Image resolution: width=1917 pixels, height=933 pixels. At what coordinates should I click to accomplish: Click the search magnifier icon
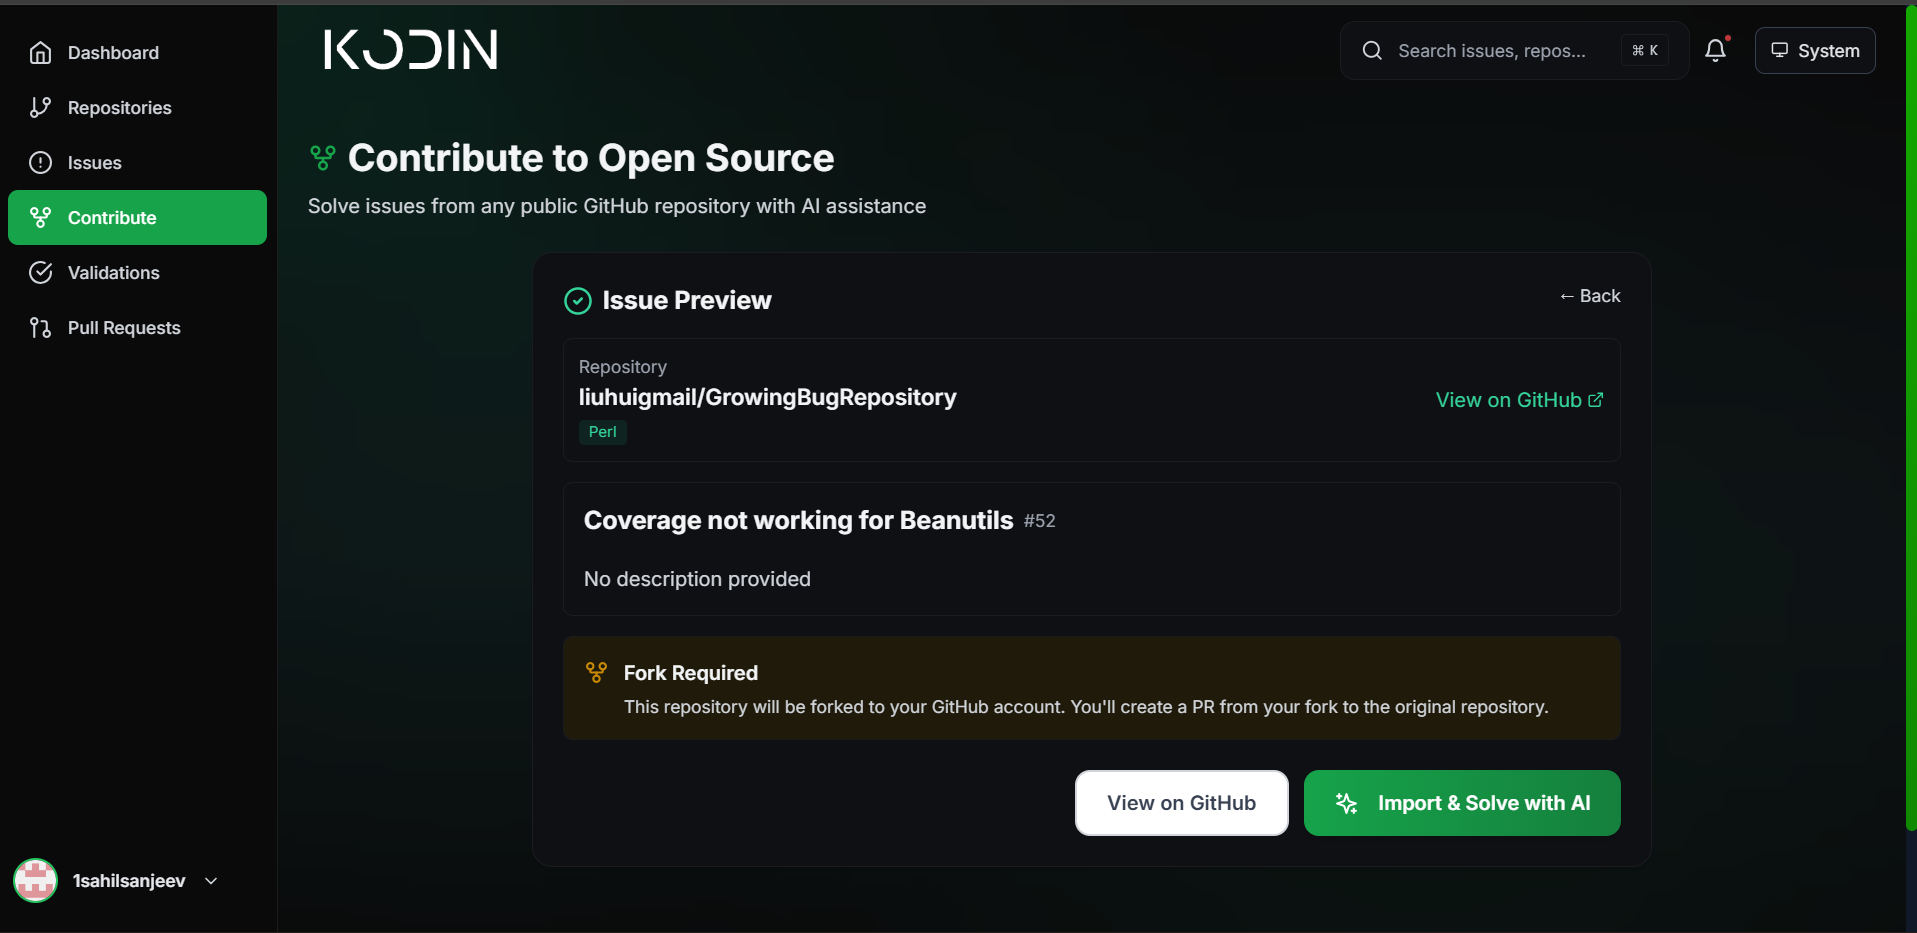pos(1372,51)
